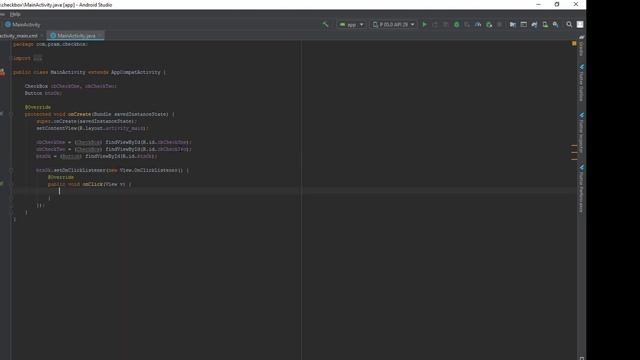Open the Gradle tool window
Viewport: 640px width, 360px height.
(x=581, y=47)
